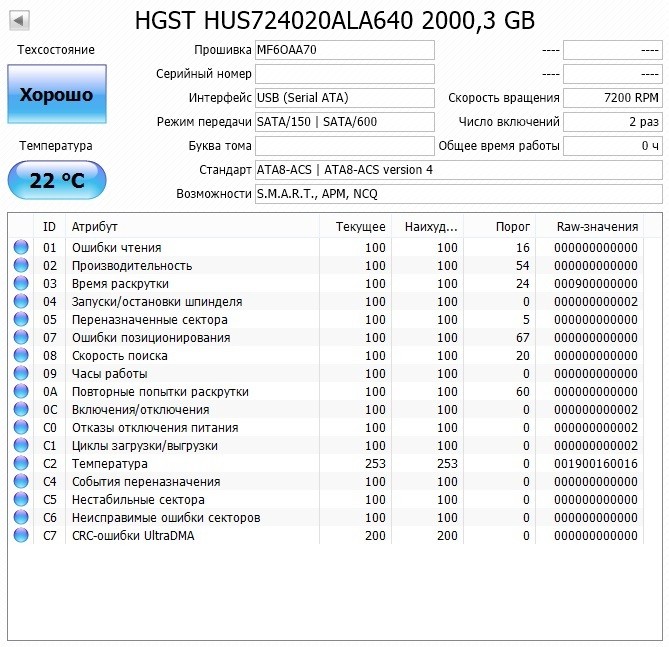The image size is (669, 647).
Task: Select the Неисправимые ошибки секторов attribute name
Action: pyautogui.click(x=166, y=518)
